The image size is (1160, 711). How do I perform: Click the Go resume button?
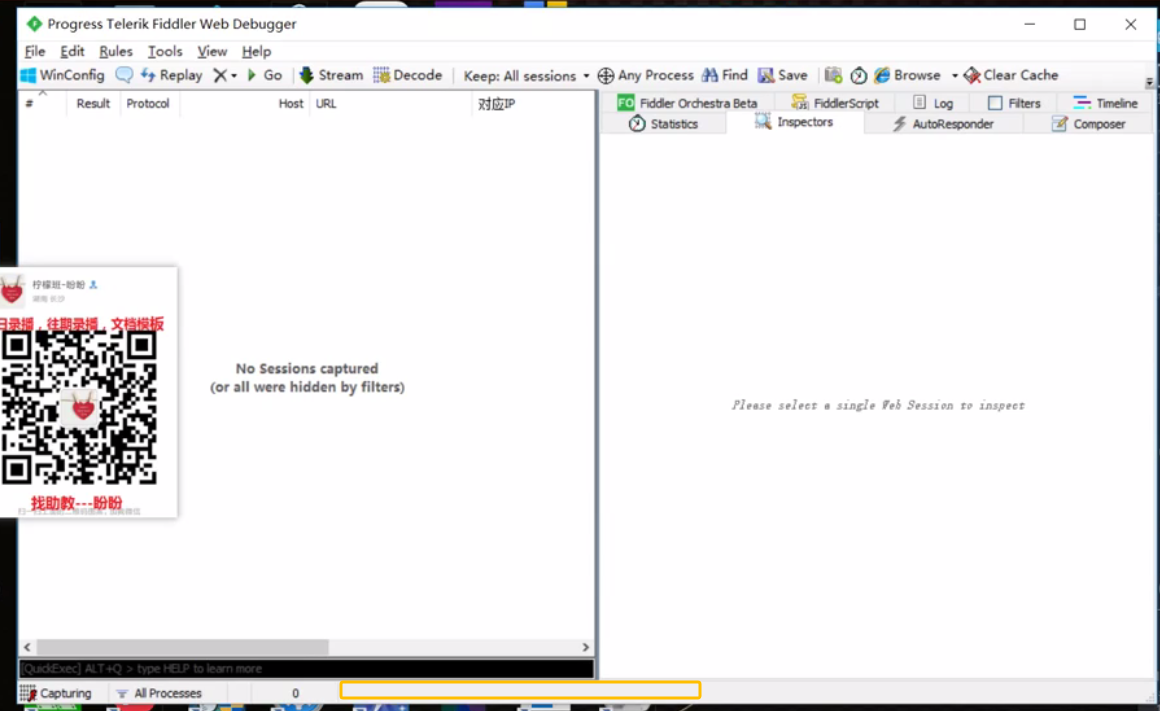(x=264, y=75)
